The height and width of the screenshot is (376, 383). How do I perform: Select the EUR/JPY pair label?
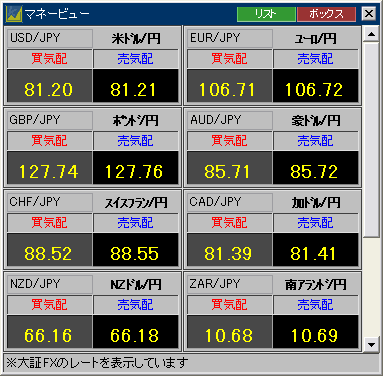[x=230, y=38]
